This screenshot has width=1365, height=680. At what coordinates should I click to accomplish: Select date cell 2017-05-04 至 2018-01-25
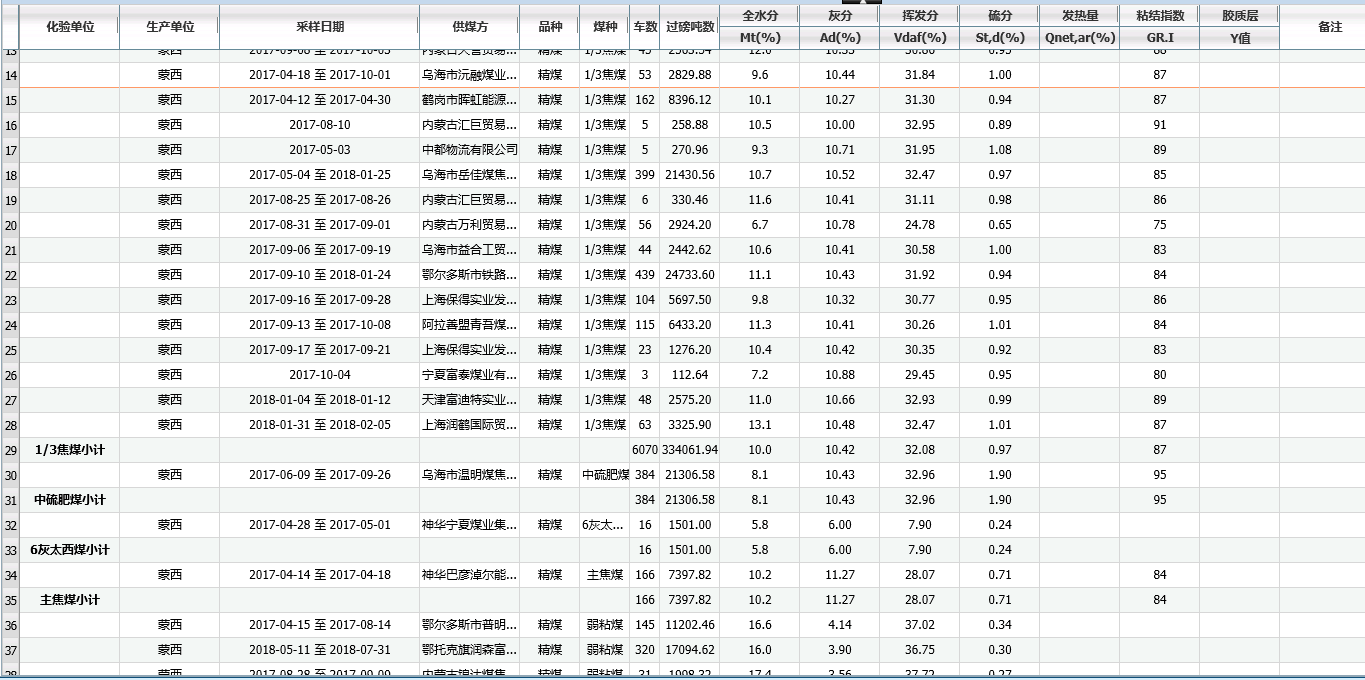[x=319, y=175]
